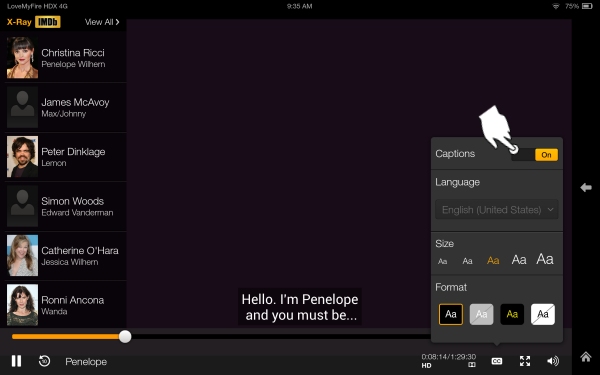Screen dimensions: 600x375
Task: Choose black-on-white caption format swatch
Action: [x=543, y=314]
